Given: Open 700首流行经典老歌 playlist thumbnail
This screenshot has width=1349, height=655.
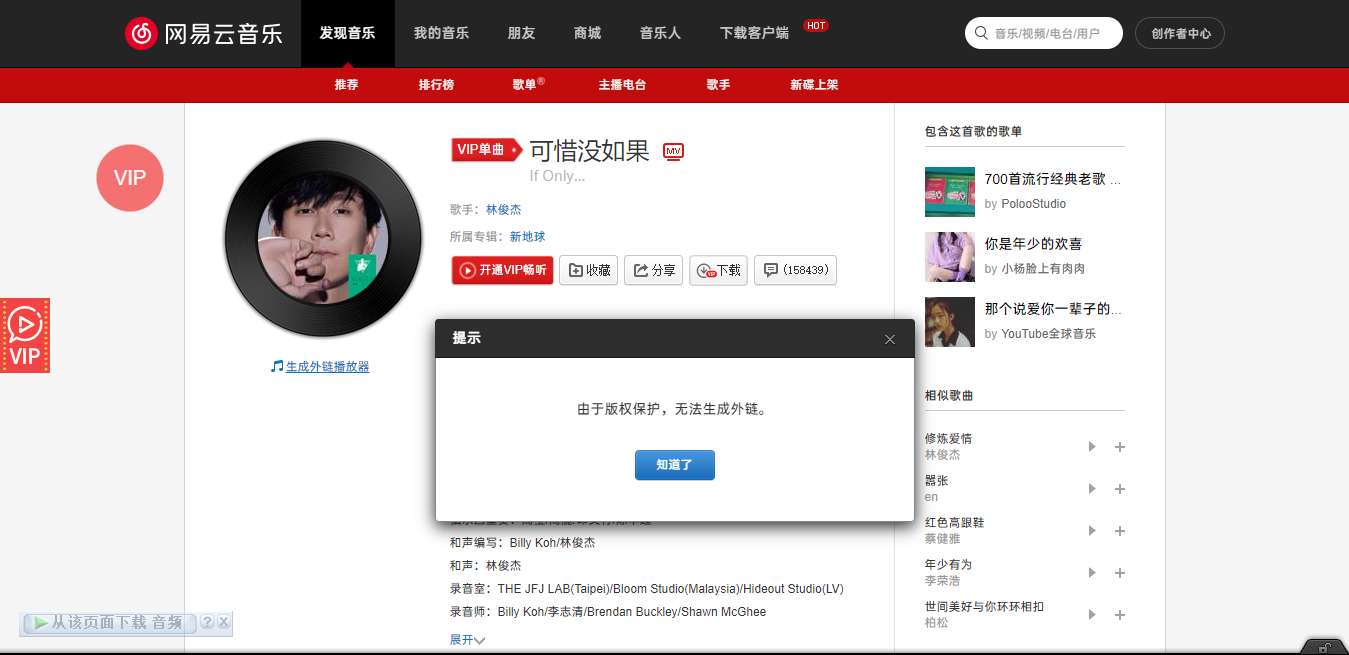Looking at the screenshot, I should pos(950,192).
